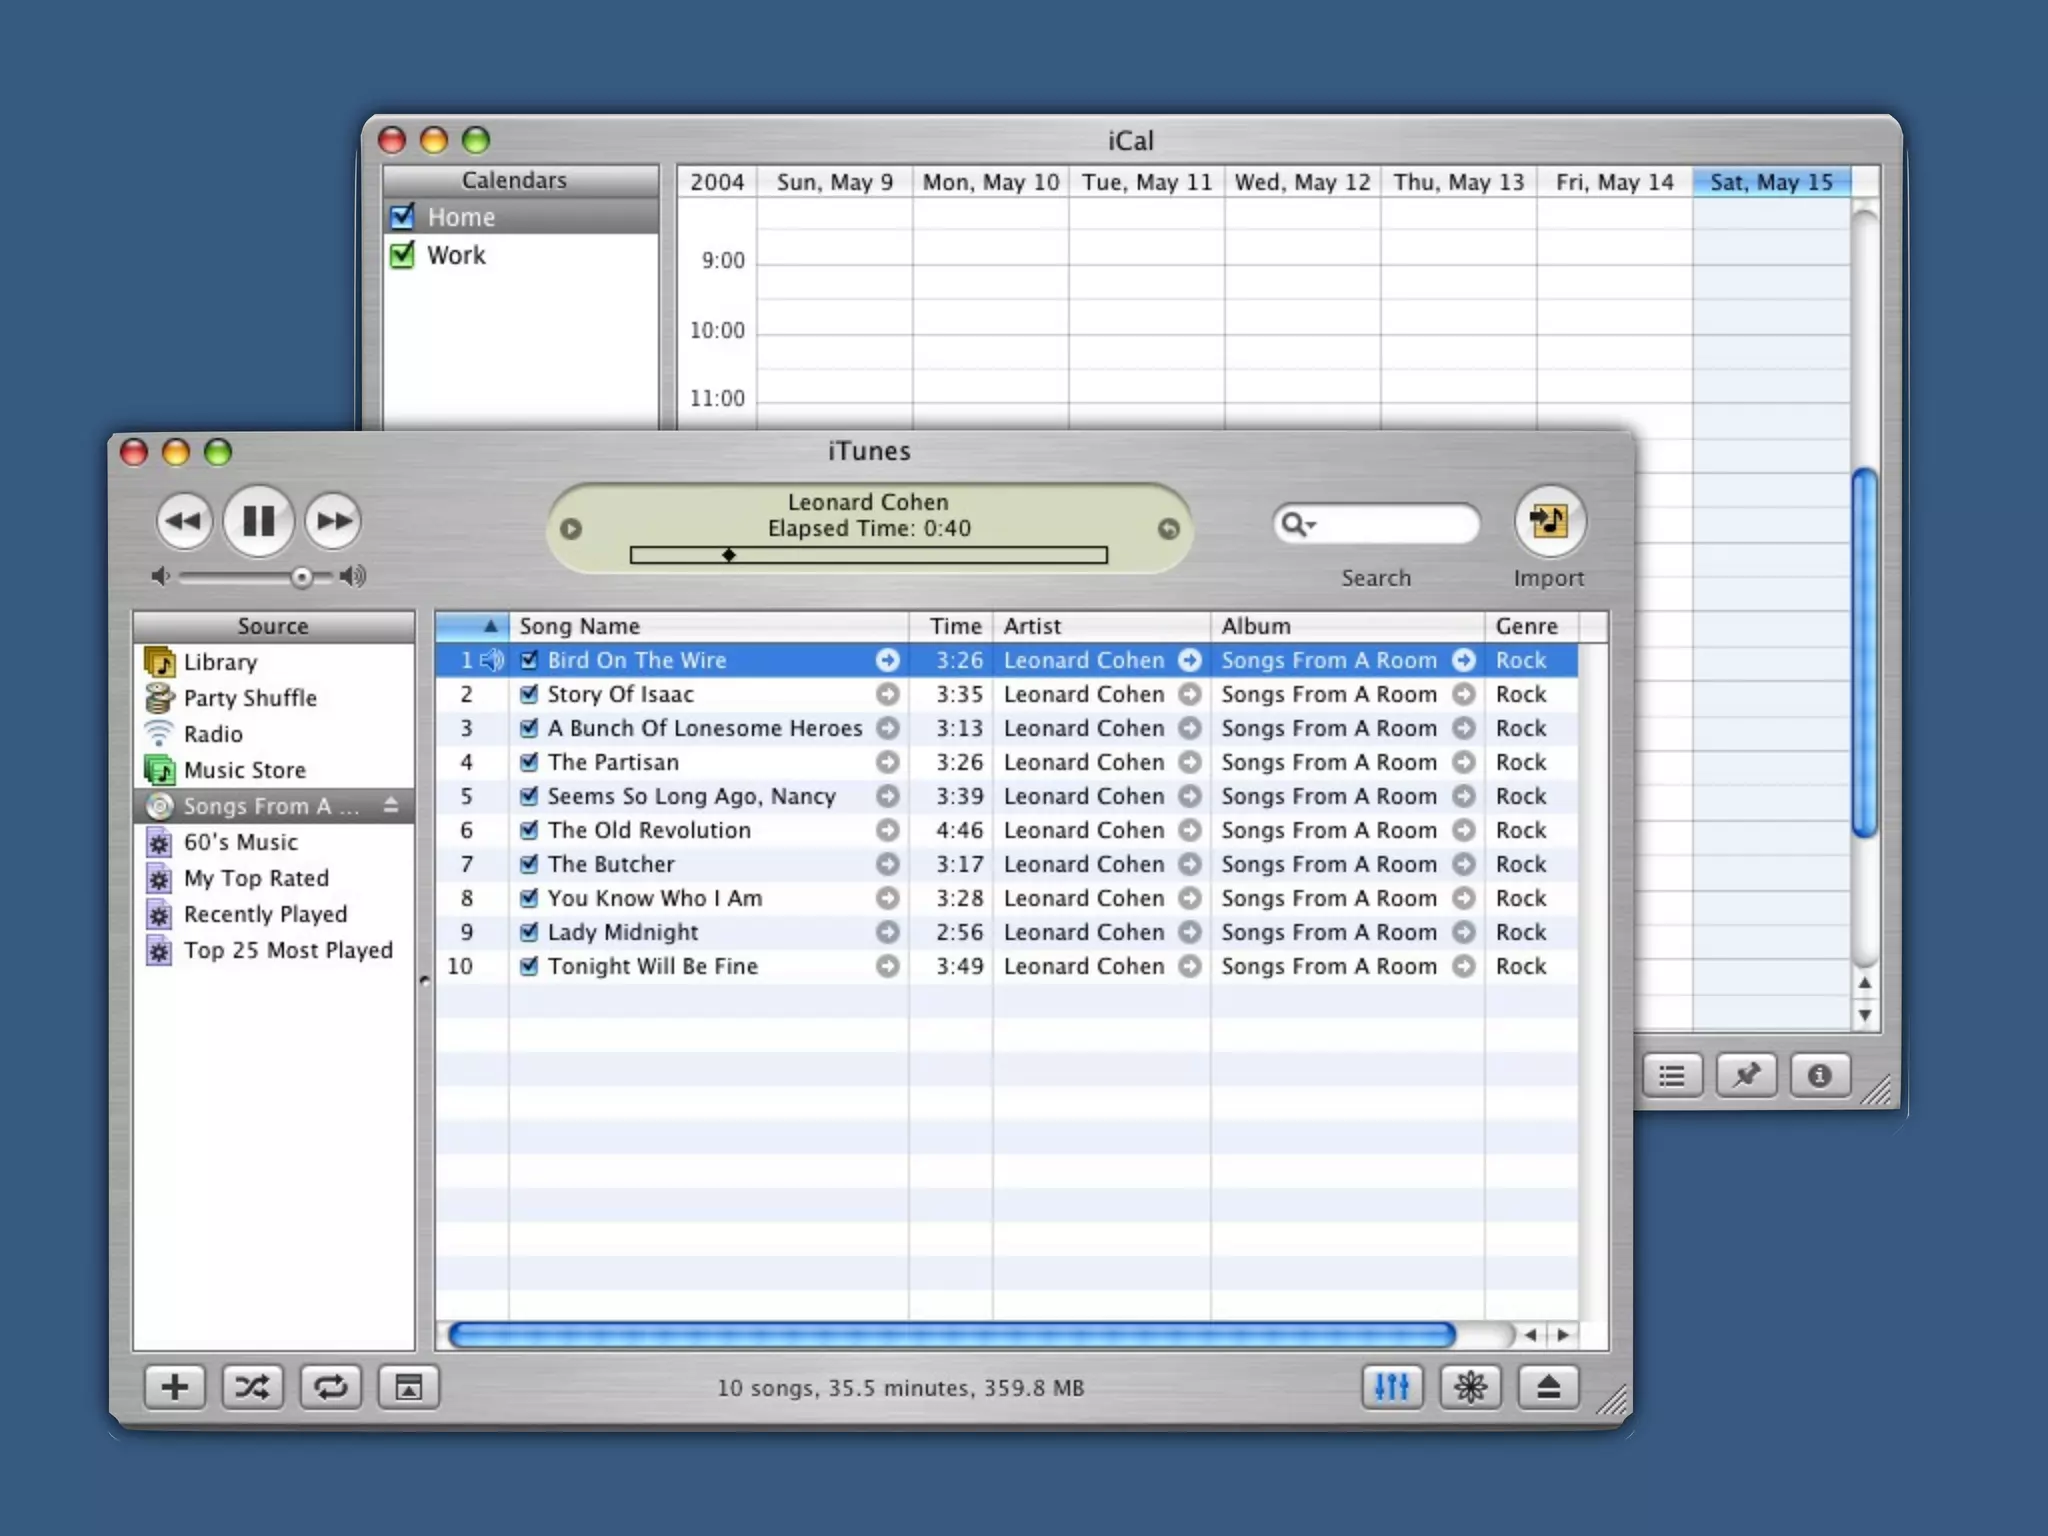Image resolution: width=2048 pixels, height=1536 pixels.
Task: Eject the disc with bottom eject button
Action: click(x=1548, y=1387)
